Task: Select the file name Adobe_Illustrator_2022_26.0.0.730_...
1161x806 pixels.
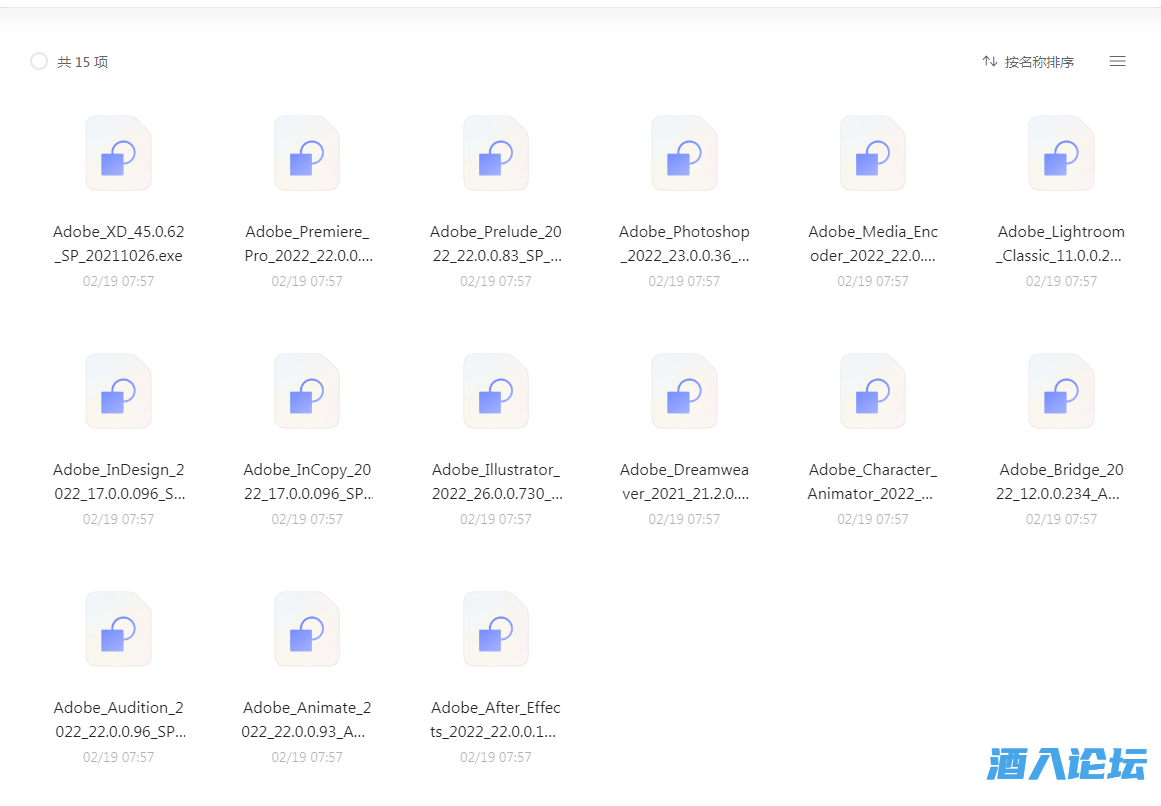Action: [496, 482]
